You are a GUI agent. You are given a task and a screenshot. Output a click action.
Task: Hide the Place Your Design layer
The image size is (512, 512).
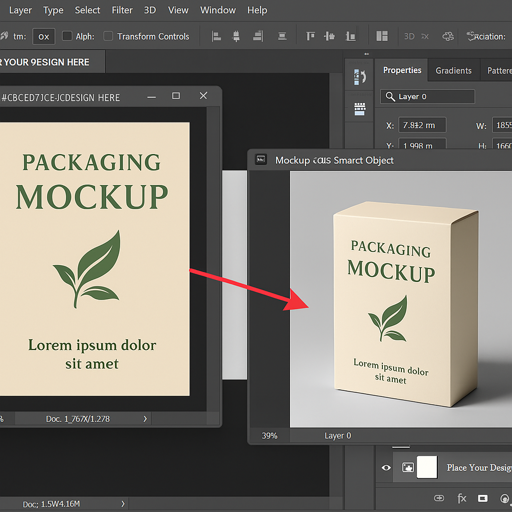coord(386,468)
